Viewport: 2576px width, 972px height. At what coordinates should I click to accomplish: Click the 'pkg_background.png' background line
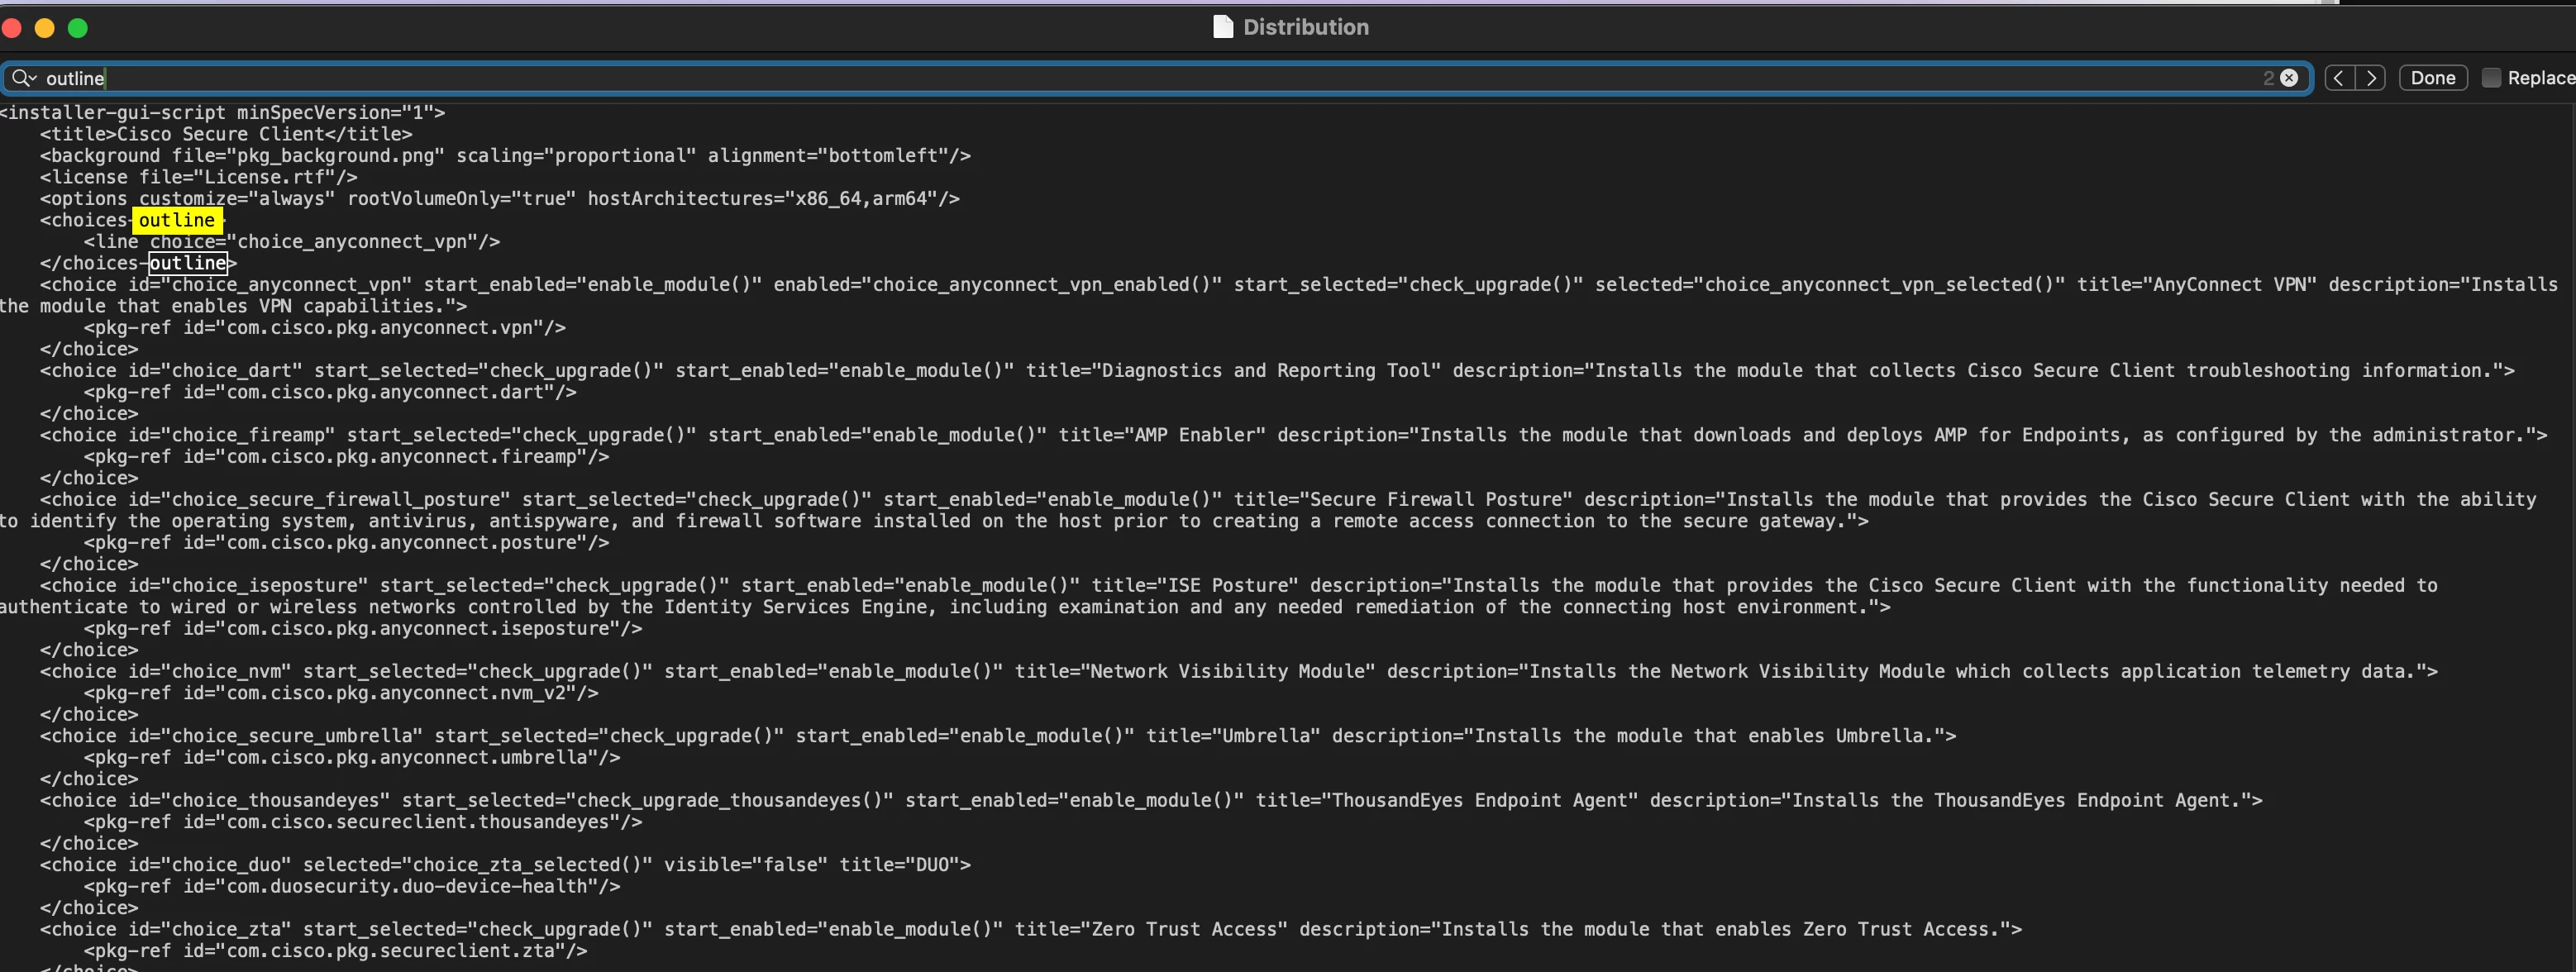(505, 156)
